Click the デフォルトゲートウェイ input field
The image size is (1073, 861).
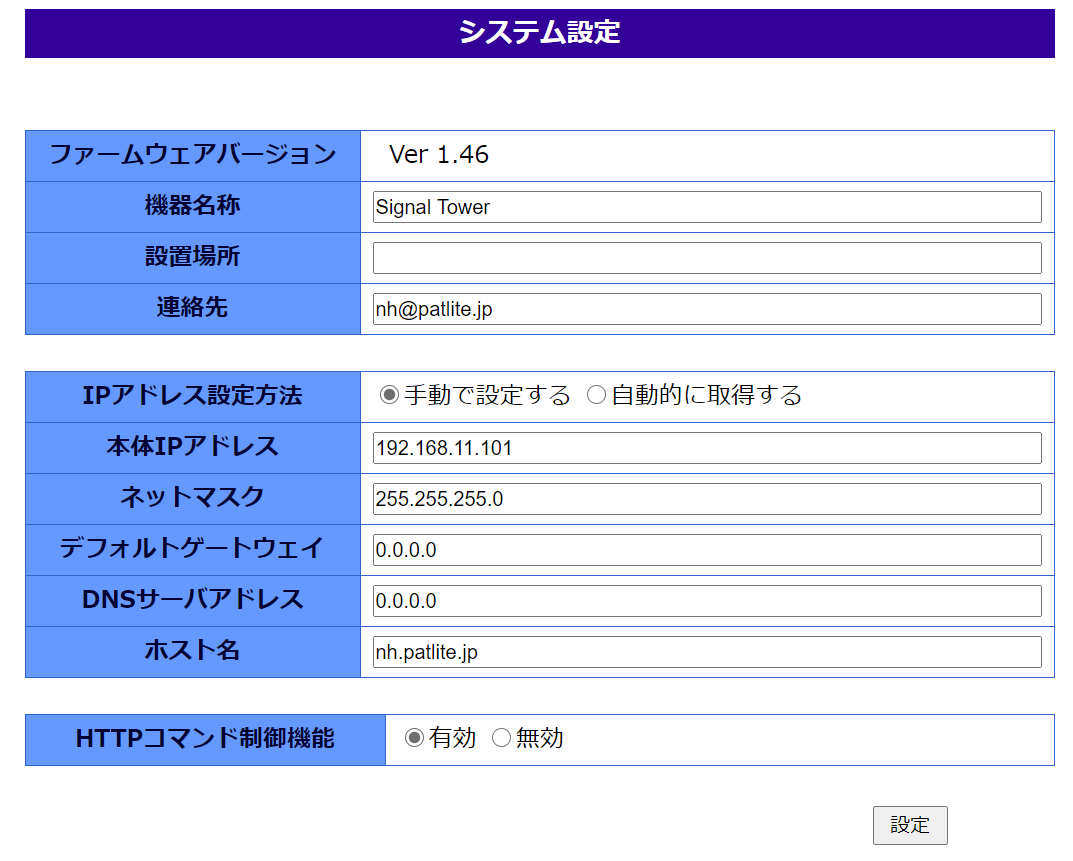pyautogui.click(x=707, y=550)
